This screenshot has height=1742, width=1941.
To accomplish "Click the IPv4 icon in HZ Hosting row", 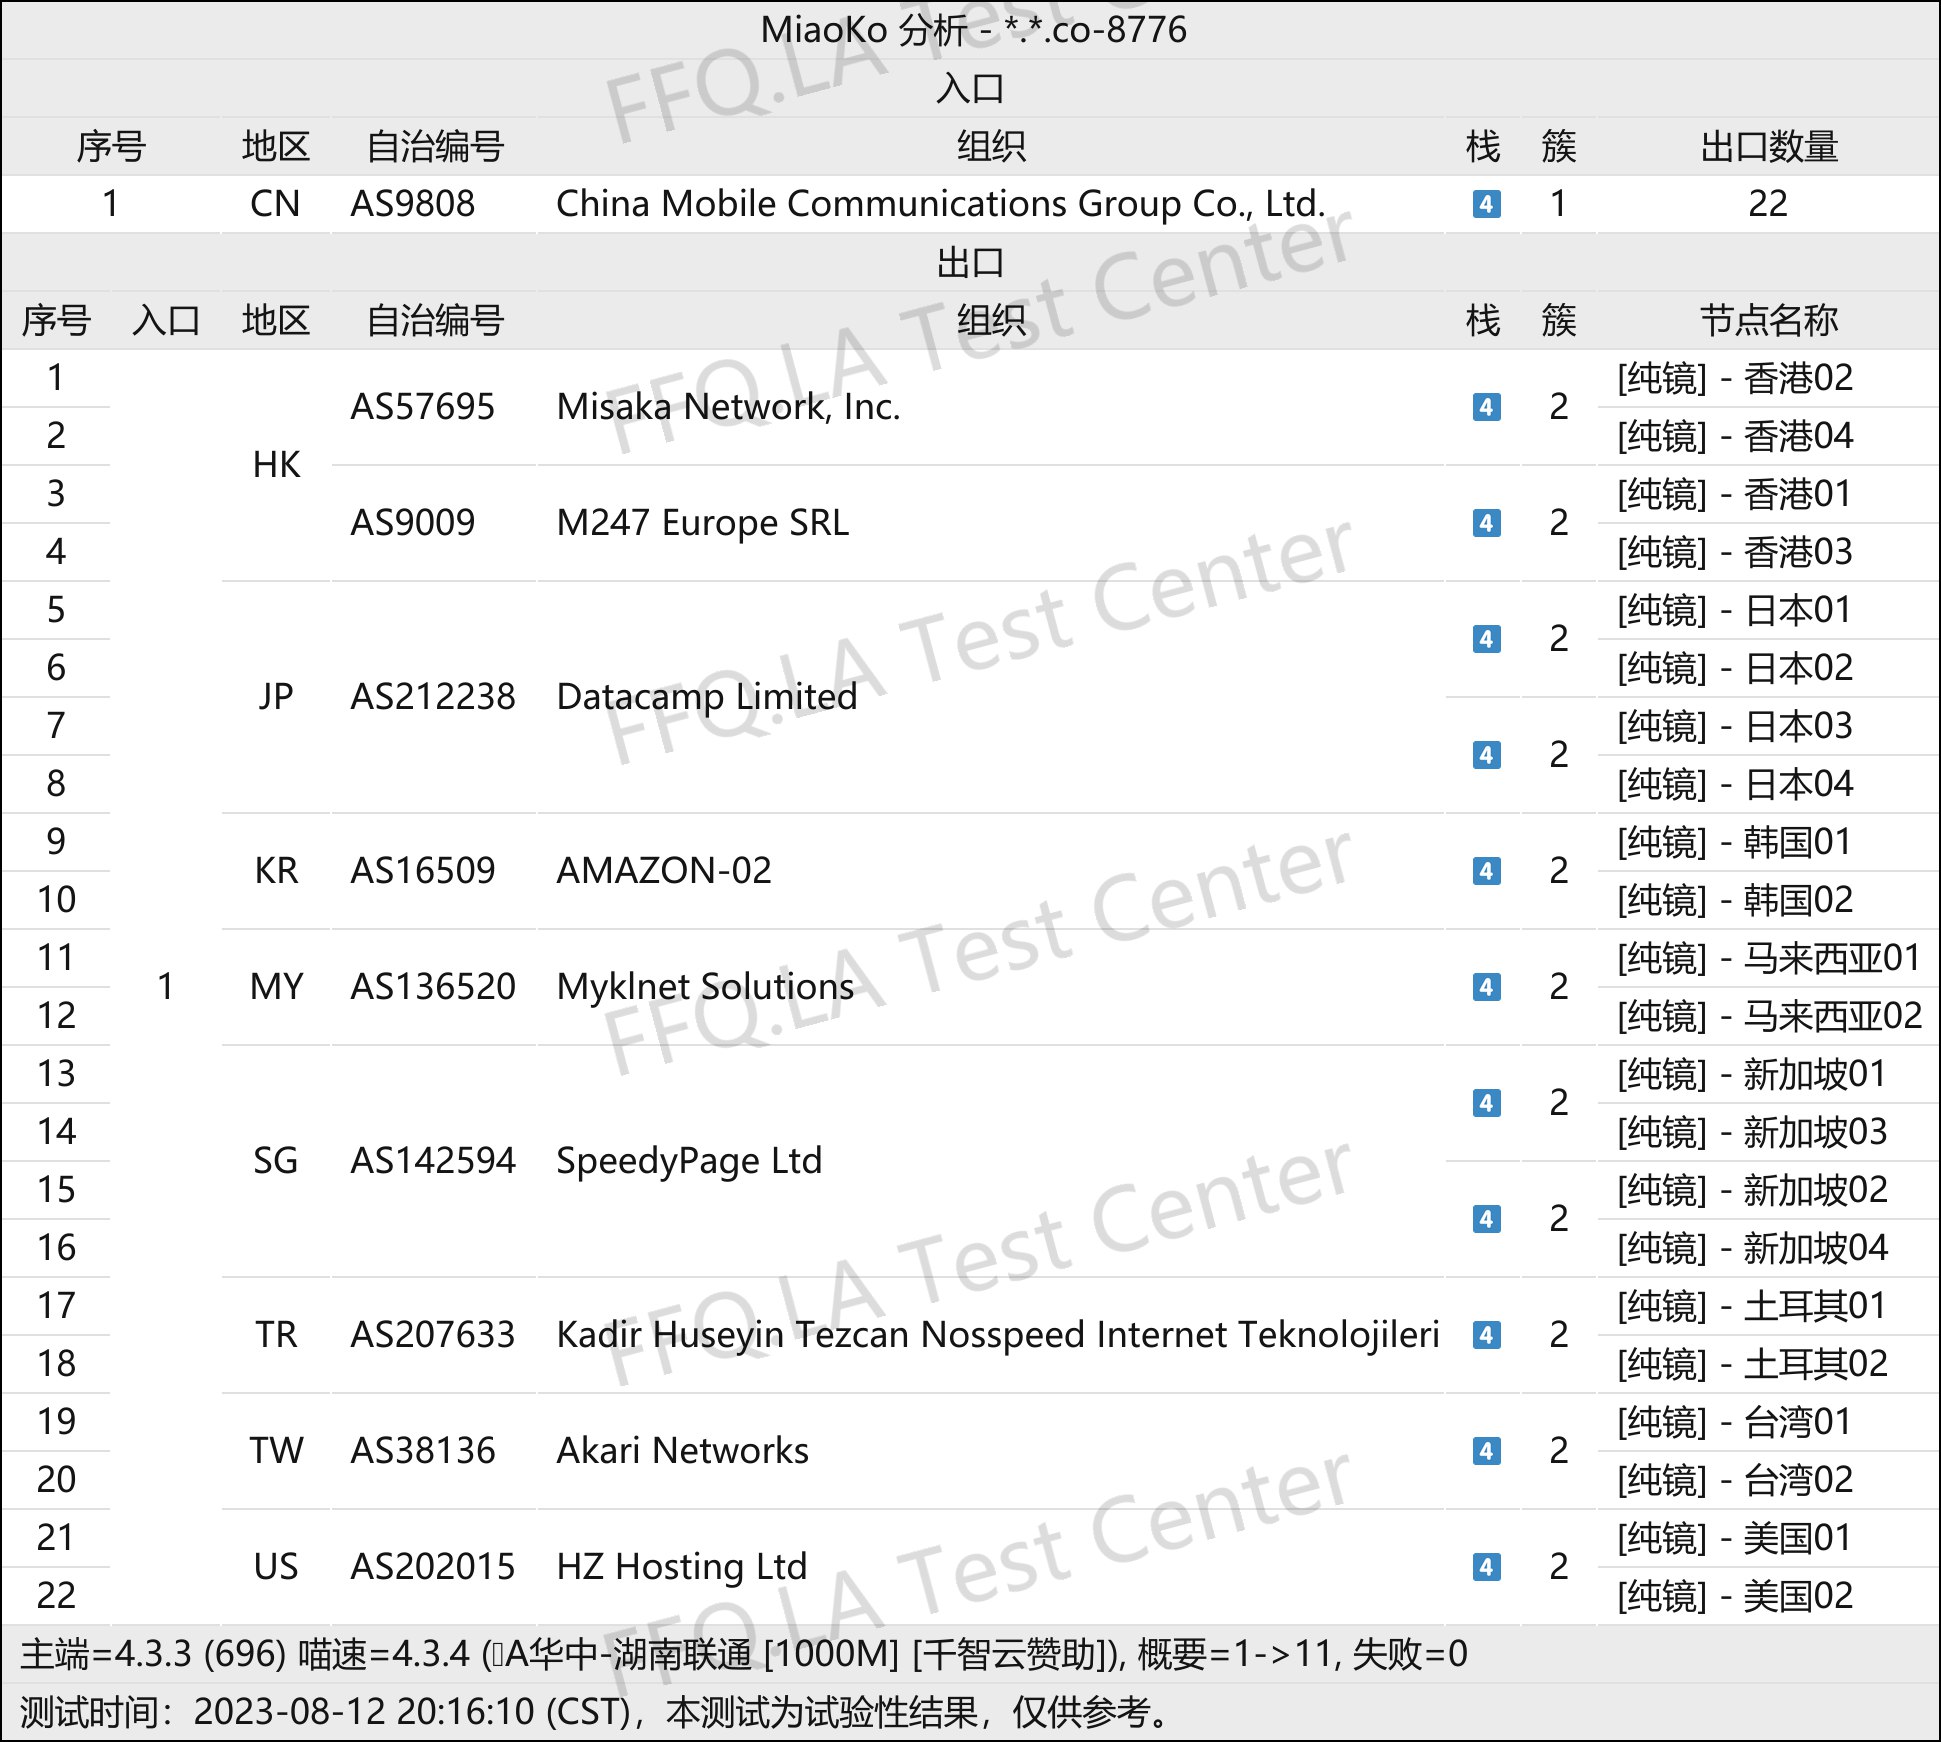I will click(1486, 1567).
